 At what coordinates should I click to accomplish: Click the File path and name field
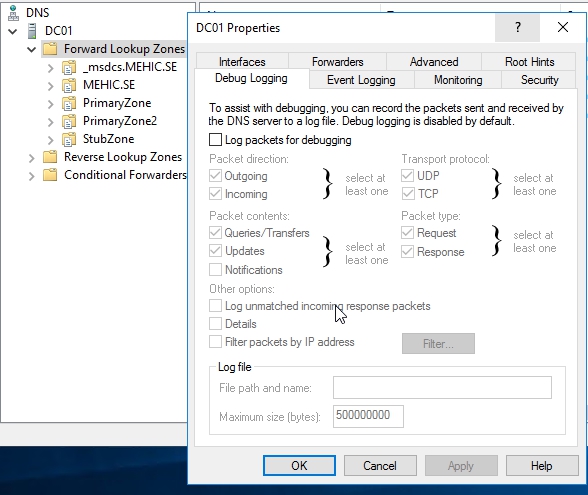tap(442, 387)
